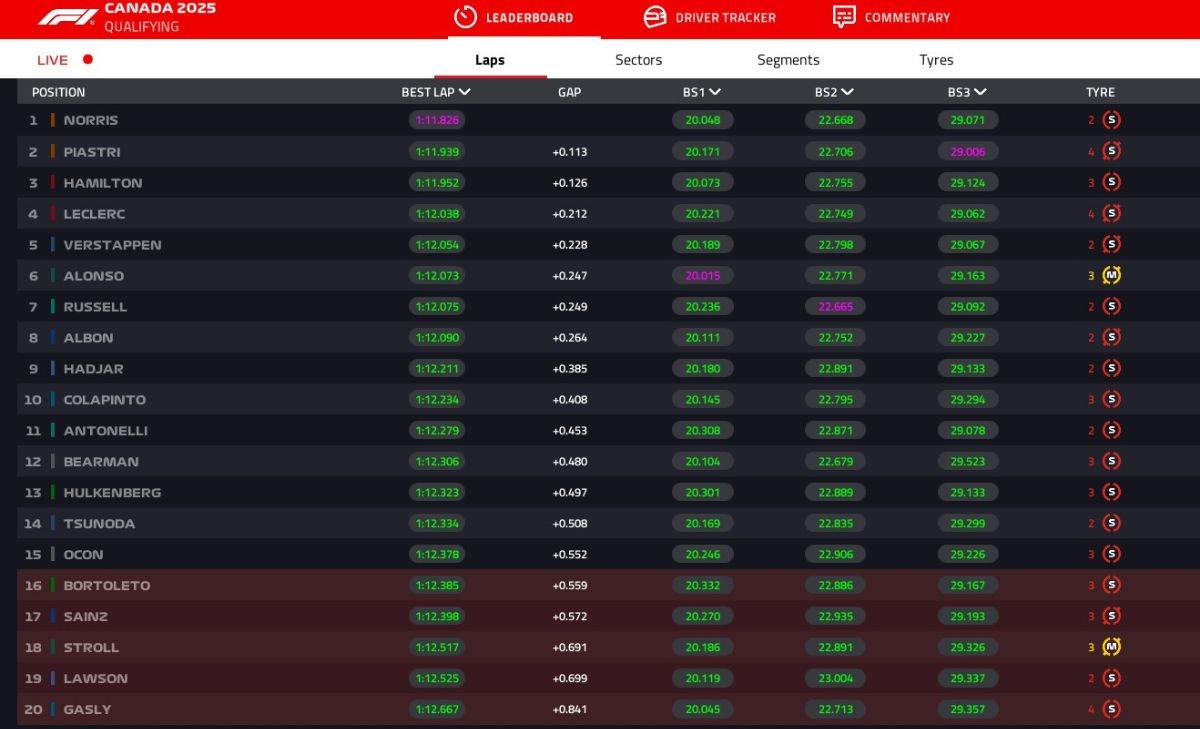Click the Driver Tracker helmet icon
The height and width of the screenshot is (729, 1200).
click(655, 17)
